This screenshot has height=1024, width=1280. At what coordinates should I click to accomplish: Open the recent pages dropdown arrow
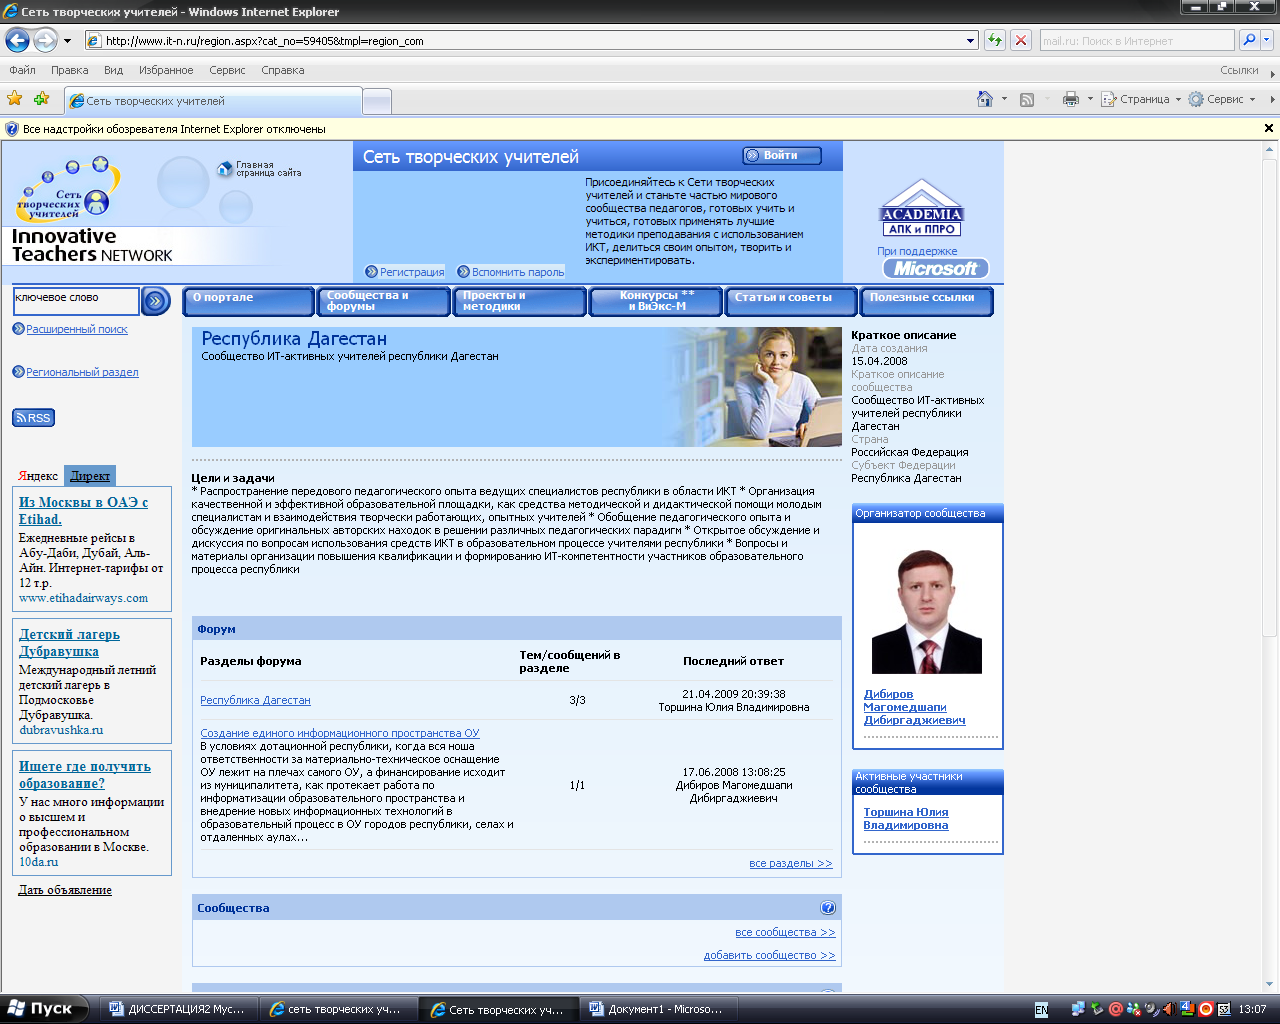67,41
